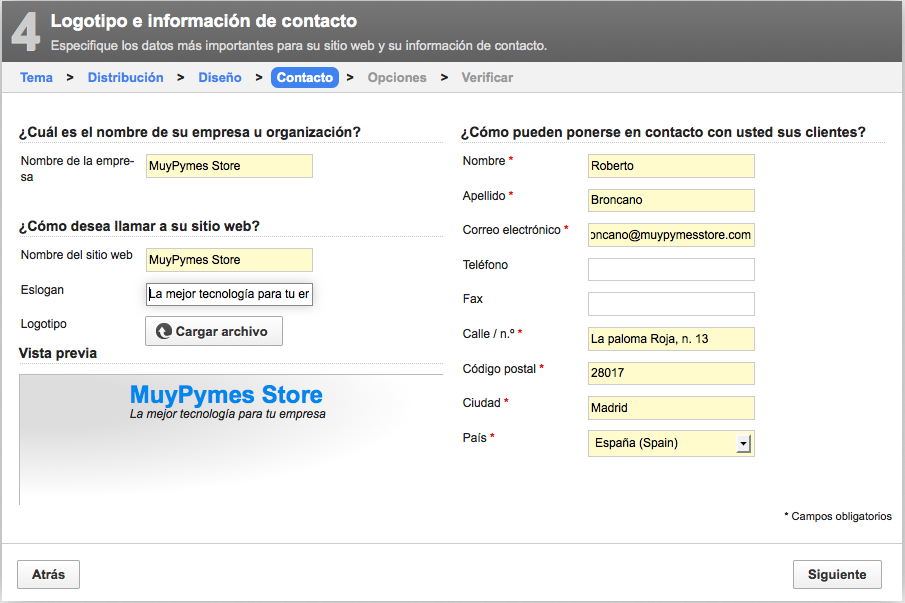905x603 pixels.
Task: Switch to the Distribución step
Action: [125, 77]
